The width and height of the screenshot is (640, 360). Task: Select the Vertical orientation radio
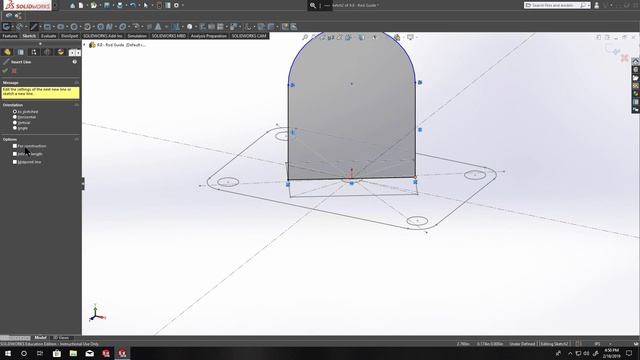click(x=15, y=122)
